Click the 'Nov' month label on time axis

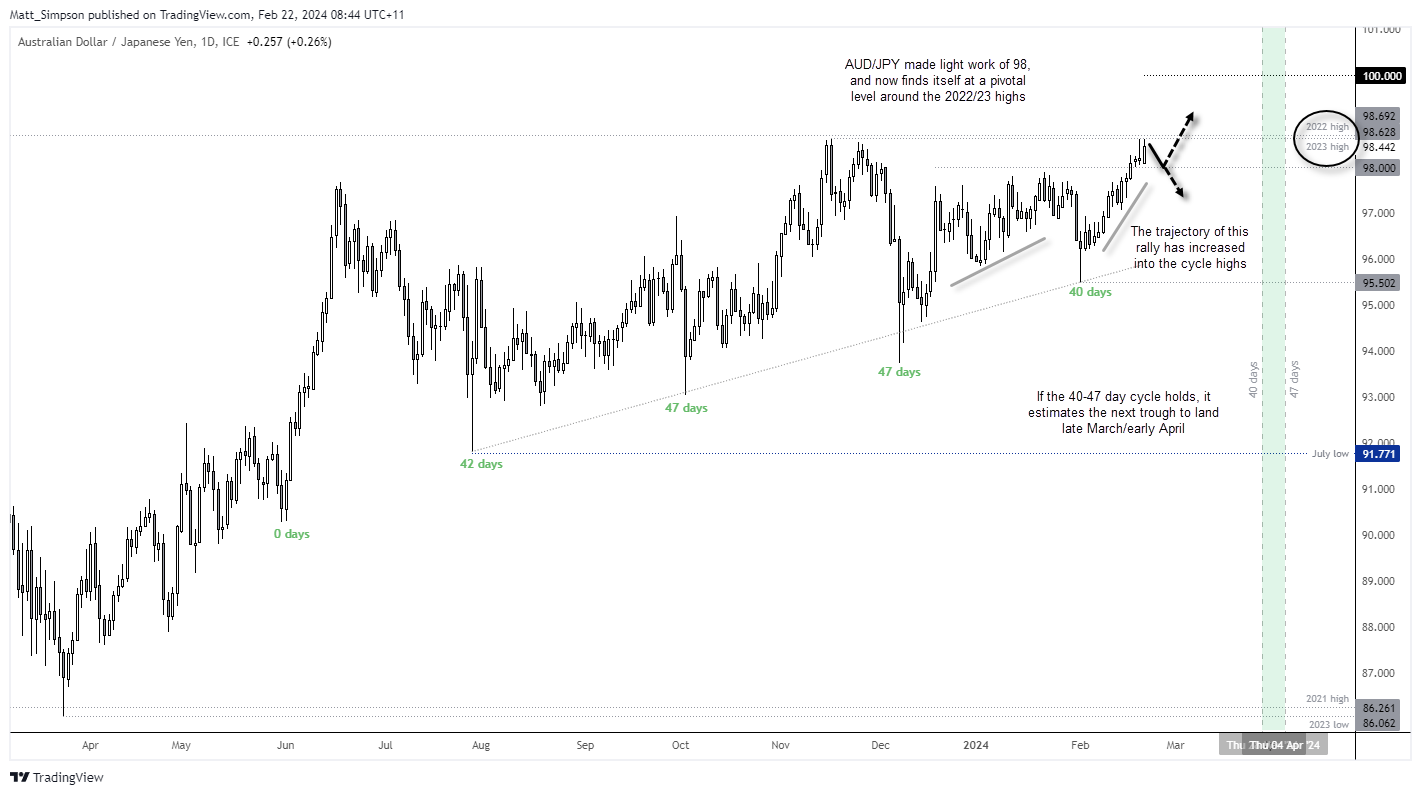[781, 745]
